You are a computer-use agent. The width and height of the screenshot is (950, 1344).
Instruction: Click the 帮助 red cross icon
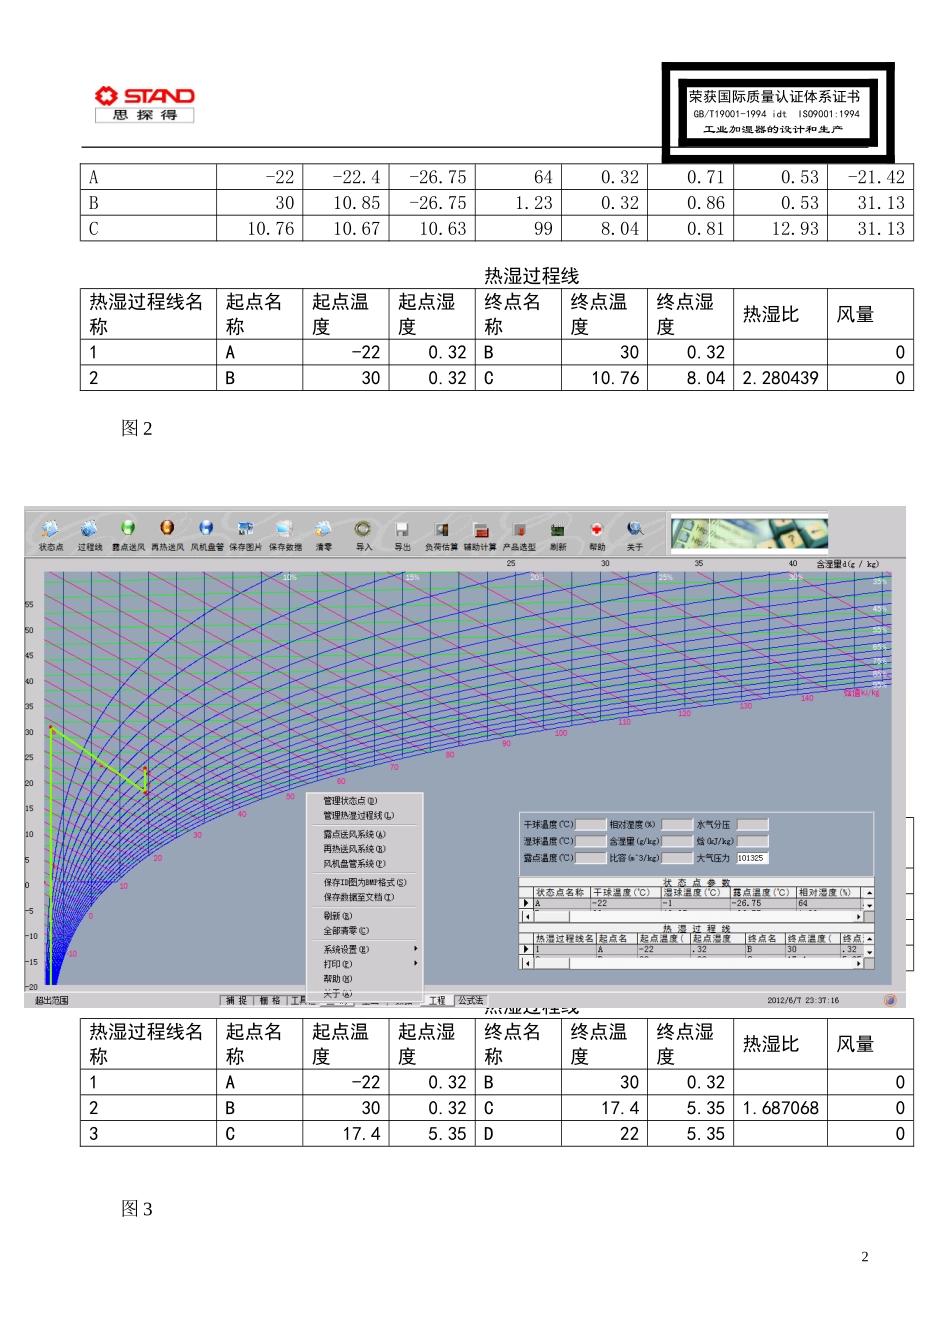(597, 529)
